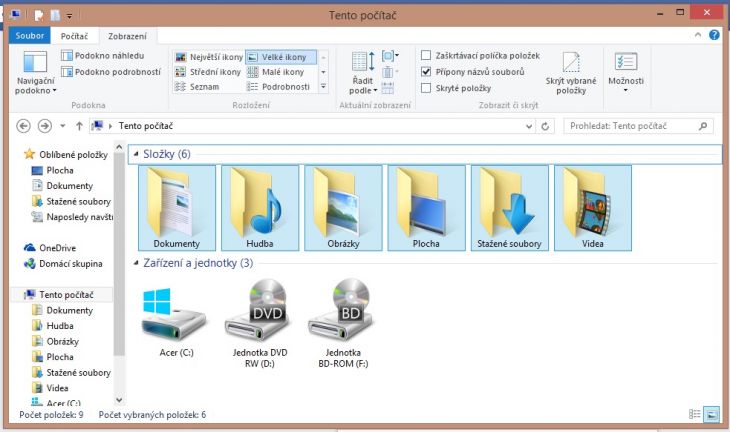Click New folder icon in title bar
This screenshot has height=432, width=730.
coord(55,15)
